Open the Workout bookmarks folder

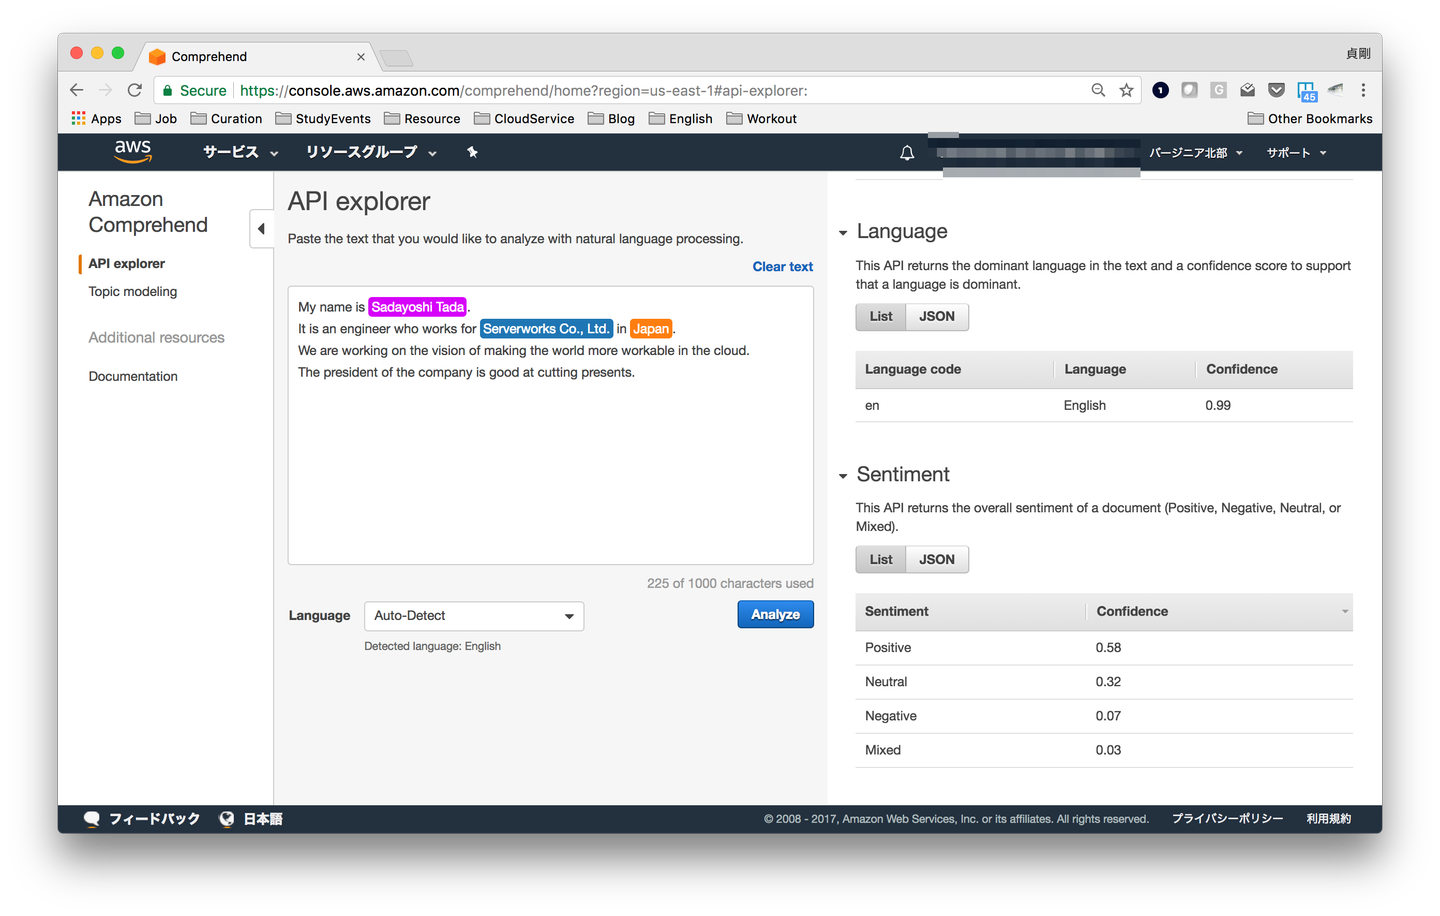click(x=762, y=118)
